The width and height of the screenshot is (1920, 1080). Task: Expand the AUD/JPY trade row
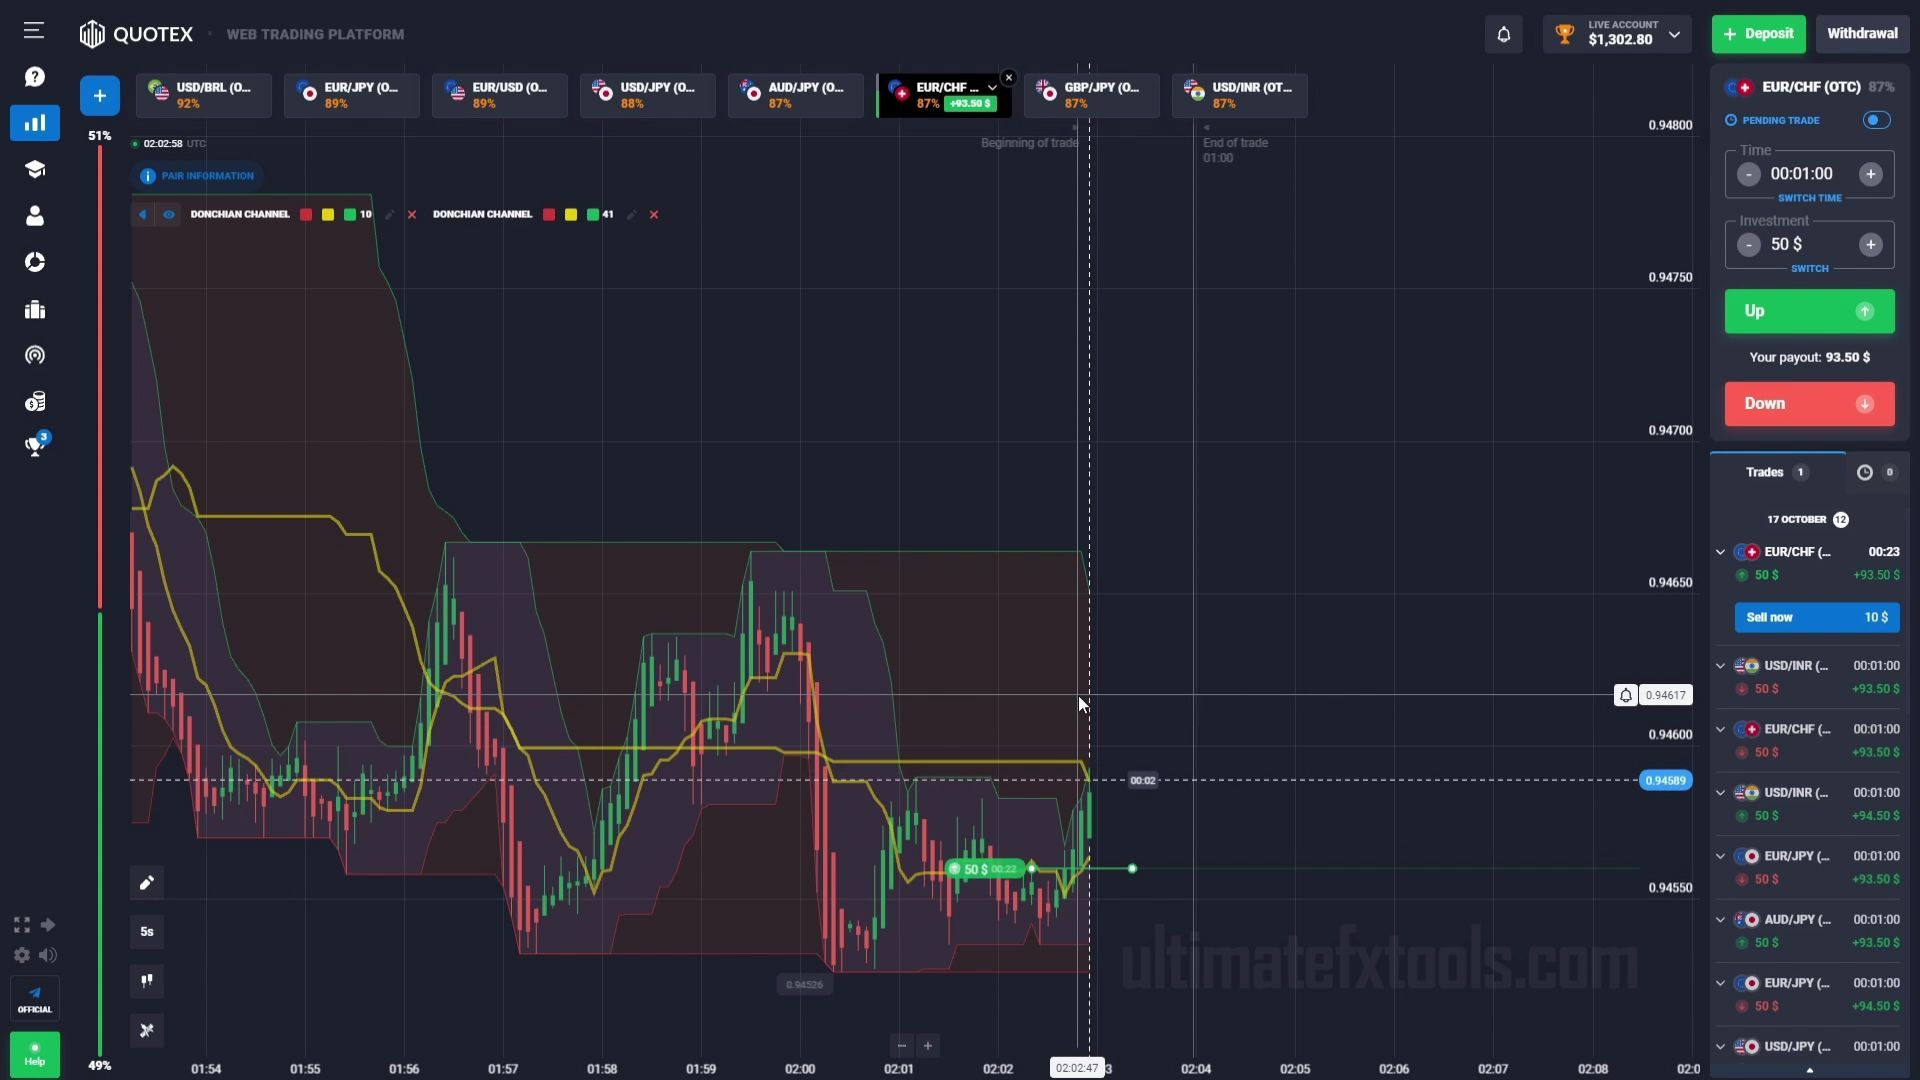click(1720, 920)
